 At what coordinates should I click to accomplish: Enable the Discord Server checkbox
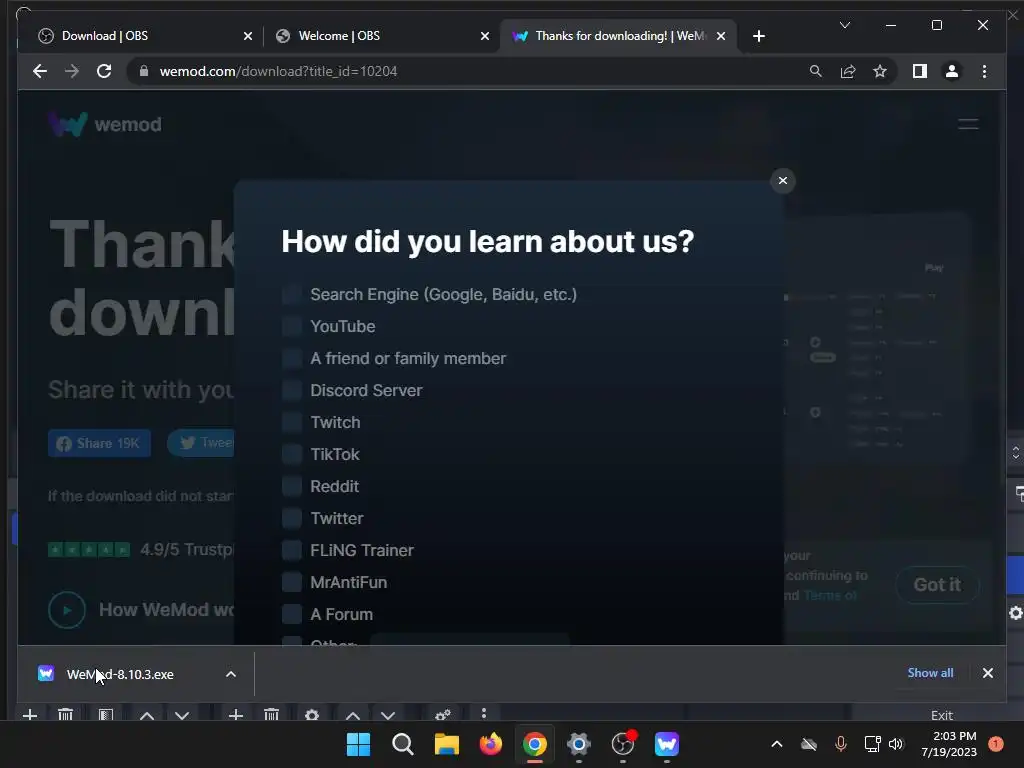(292, 391)
